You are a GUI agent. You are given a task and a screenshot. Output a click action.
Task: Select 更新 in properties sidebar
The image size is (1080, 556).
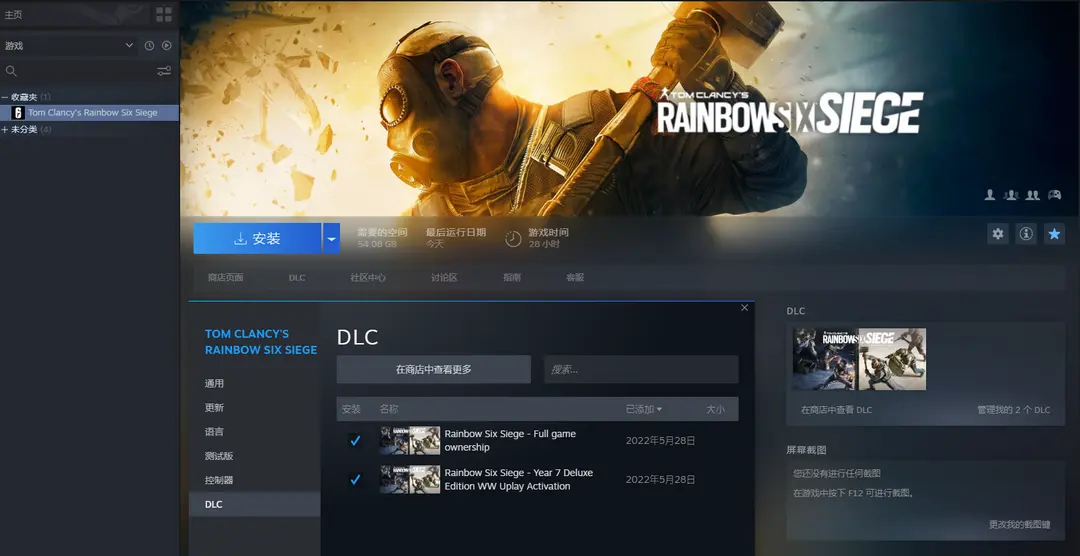pyautogui.click(x=254, y=408)
